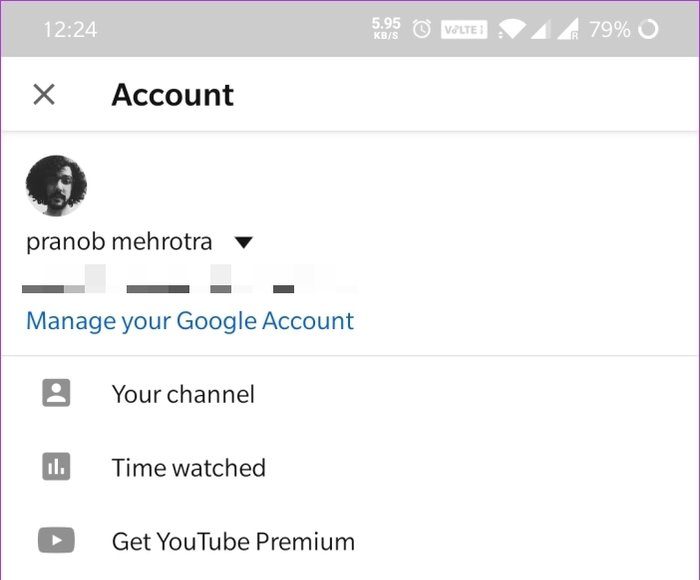The height and width of the screenshot is (580, 700).
Task: Tap the alarm clock status bar icon
Action: click(422, 29)
